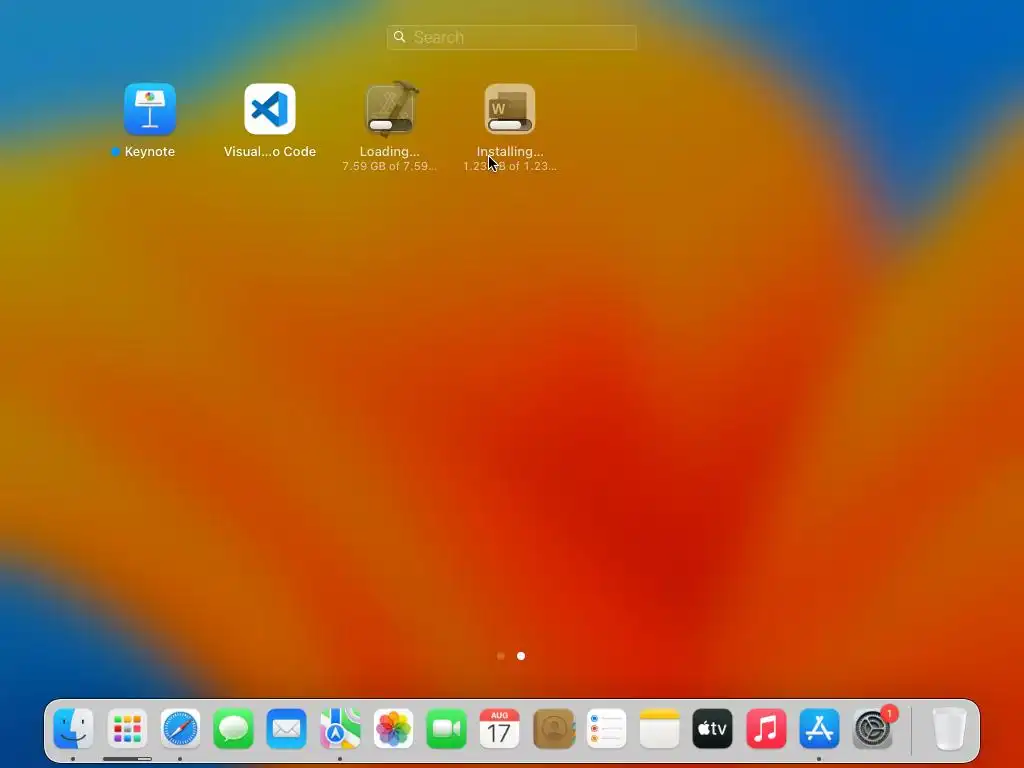Open Calendar showing Aug 17

500,728
